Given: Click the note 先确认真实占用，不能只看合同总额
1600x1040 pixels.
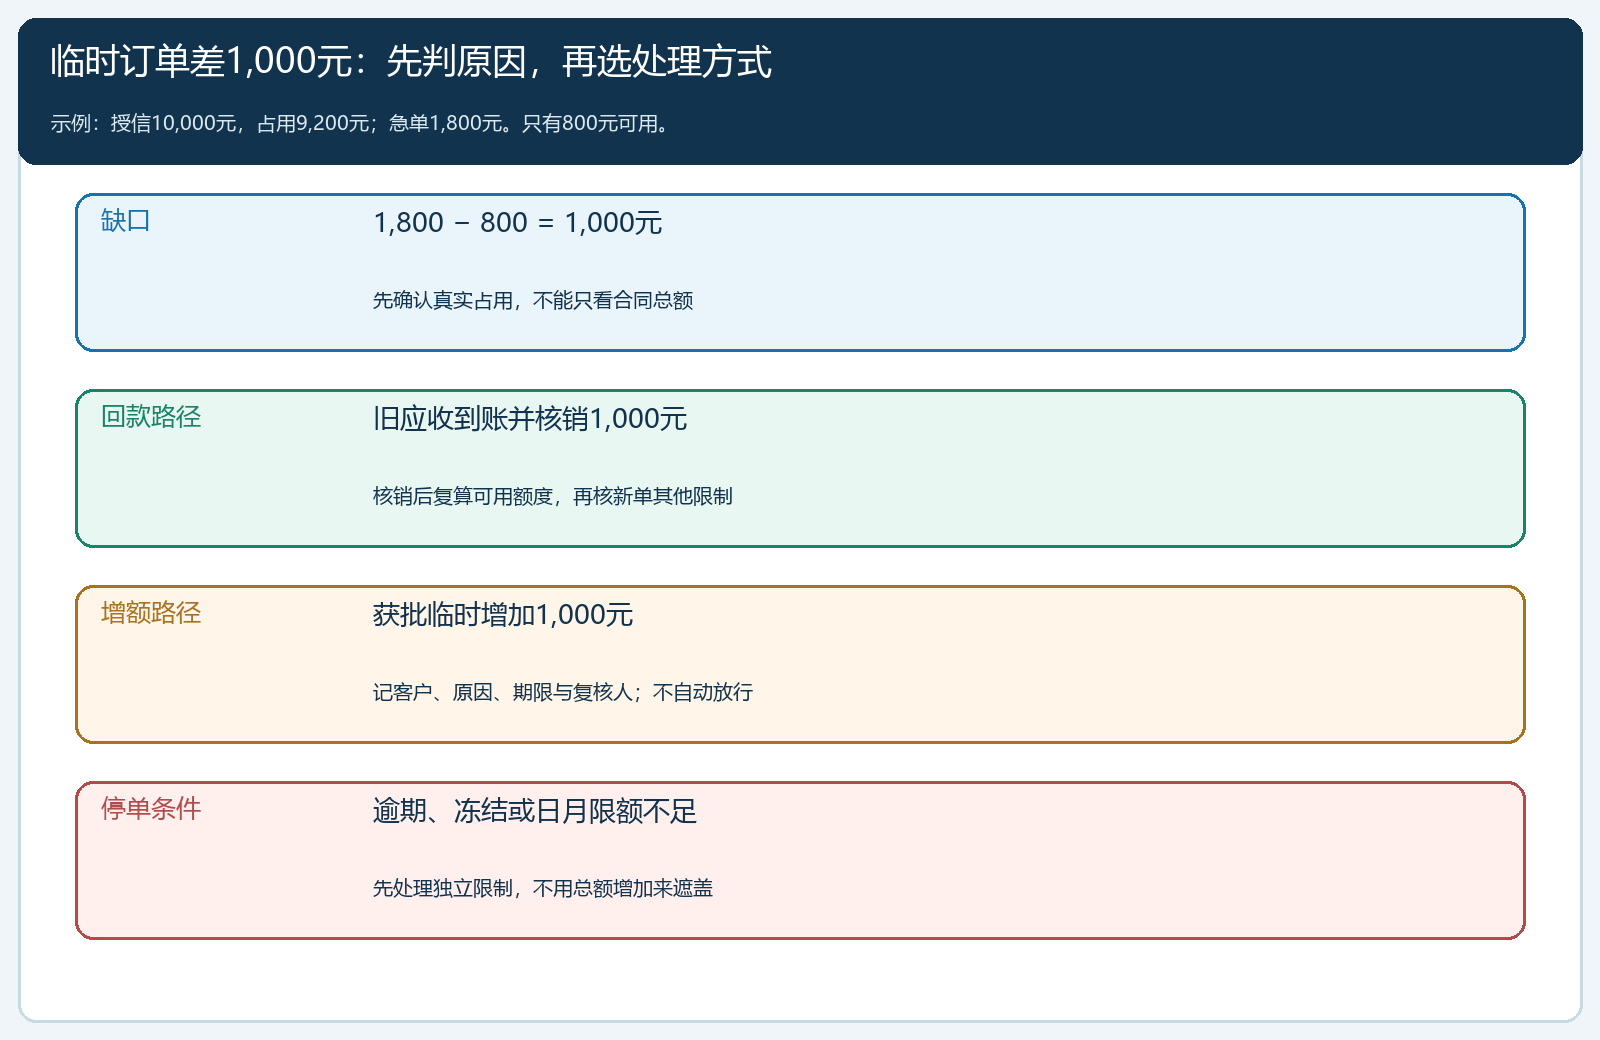Looking at the screenshot, I should 533,301.
